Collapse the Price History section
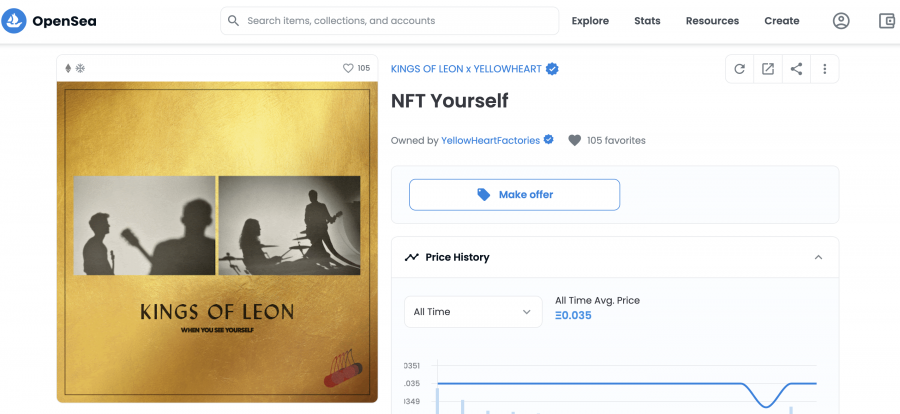The width and height of the screenshot is (900, 414). coord(818,257)
